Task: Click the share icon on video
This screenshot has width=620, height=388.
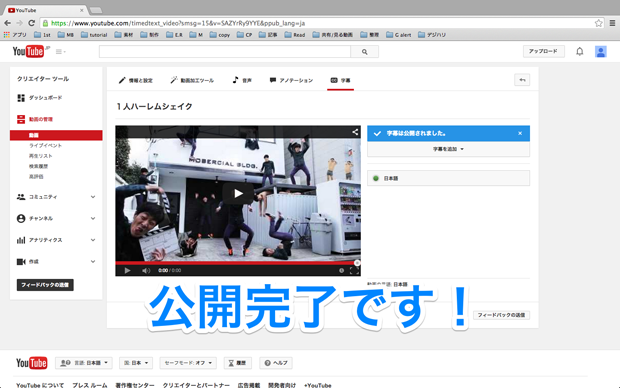Action: coord(355,132)
